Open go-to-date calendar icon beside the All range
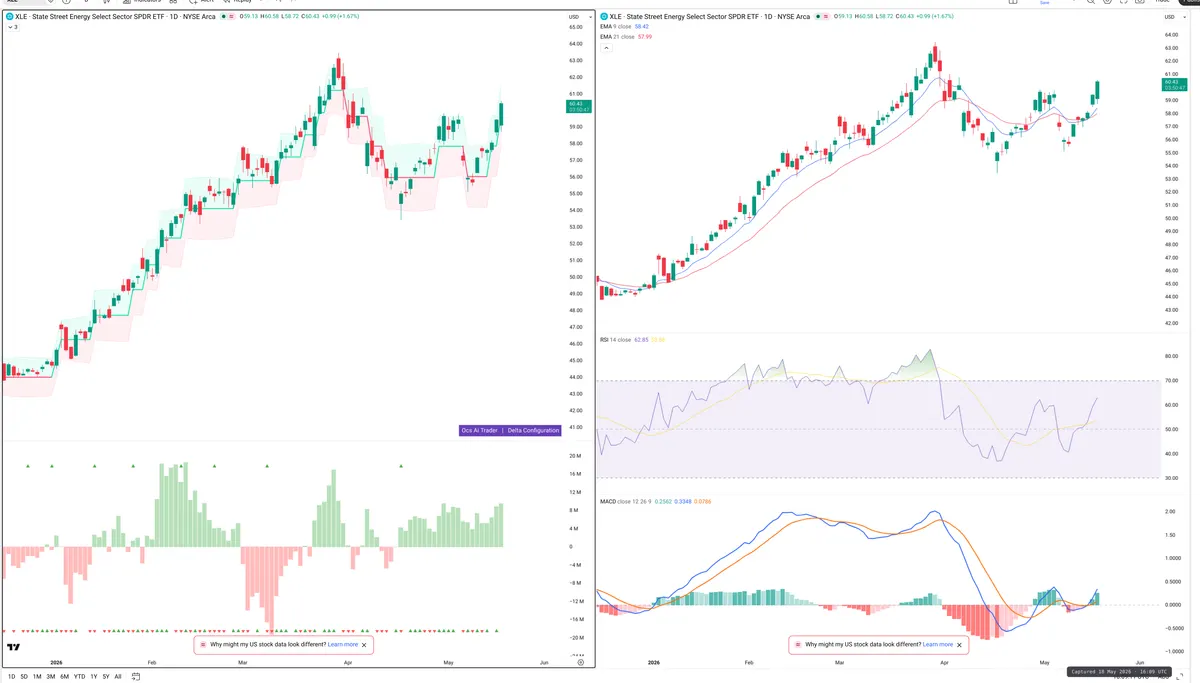 pyautogui.click(x=137, y=677)
